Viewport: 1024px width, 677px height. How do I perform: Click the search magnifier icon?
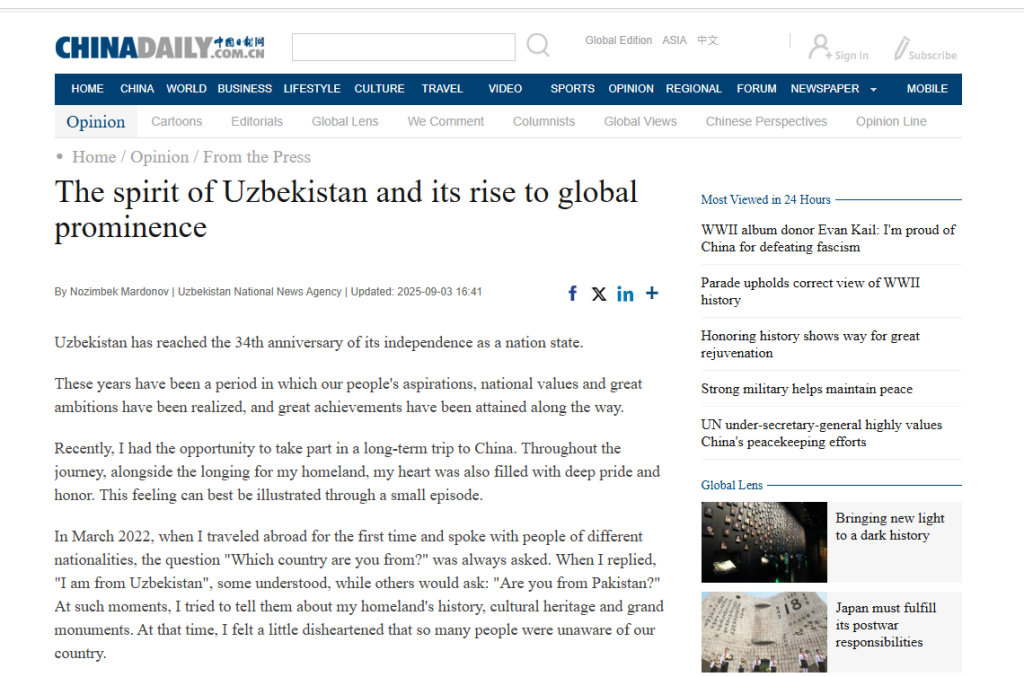coord(538,45)
